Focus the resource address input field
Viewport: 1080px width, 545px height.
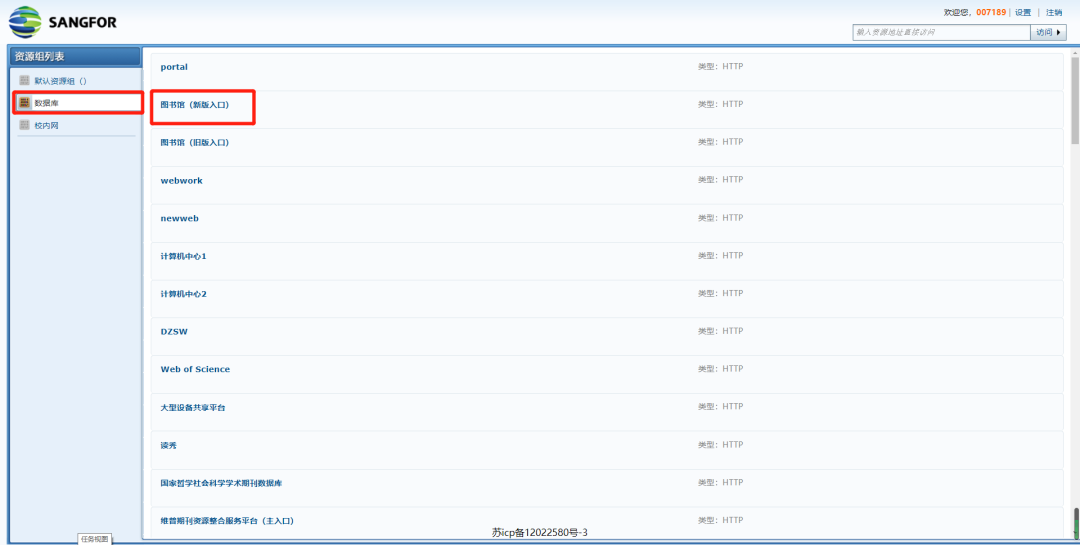pos(942,32)
